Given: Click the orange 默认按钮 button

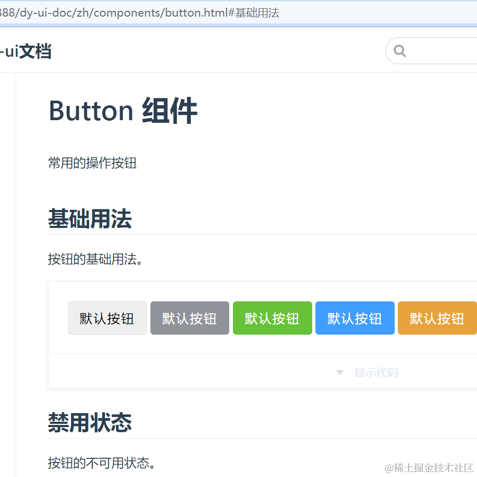Looking at the screenshot, I should click(x=437, y=318).
